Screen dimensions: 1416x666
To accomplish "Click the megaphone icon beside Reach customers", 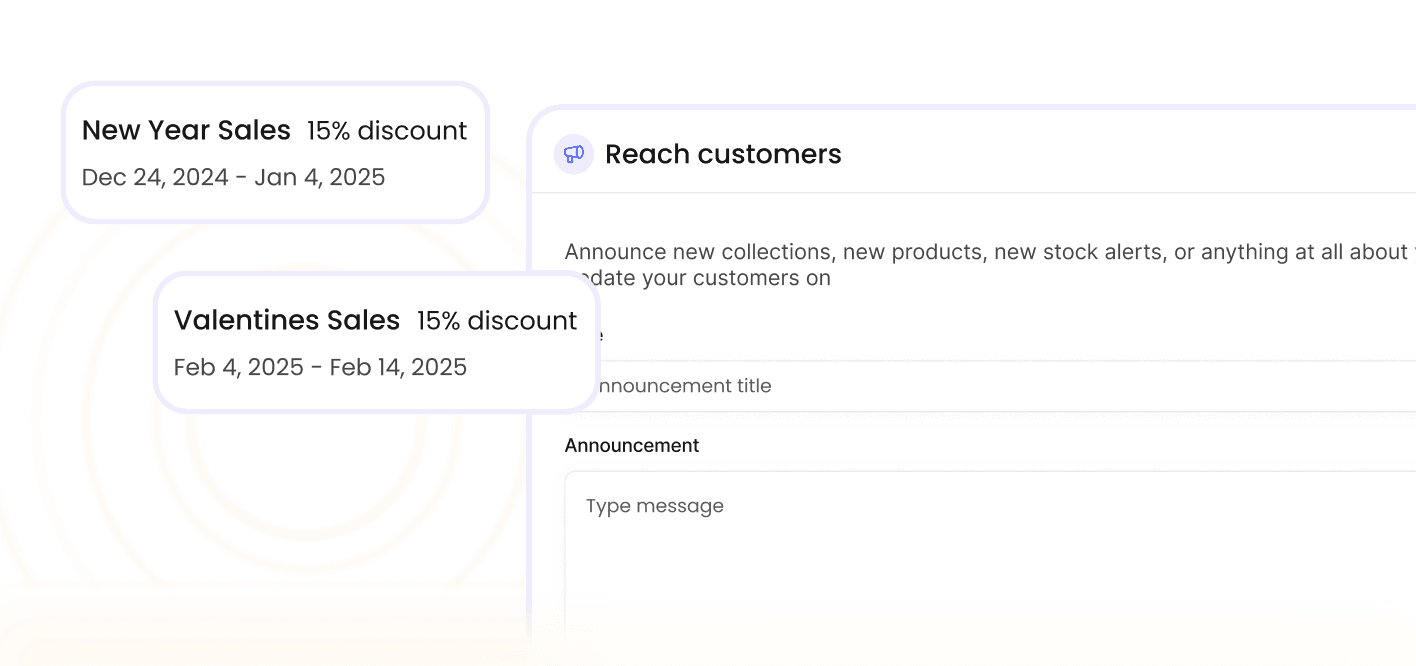I will click(574, 155).
